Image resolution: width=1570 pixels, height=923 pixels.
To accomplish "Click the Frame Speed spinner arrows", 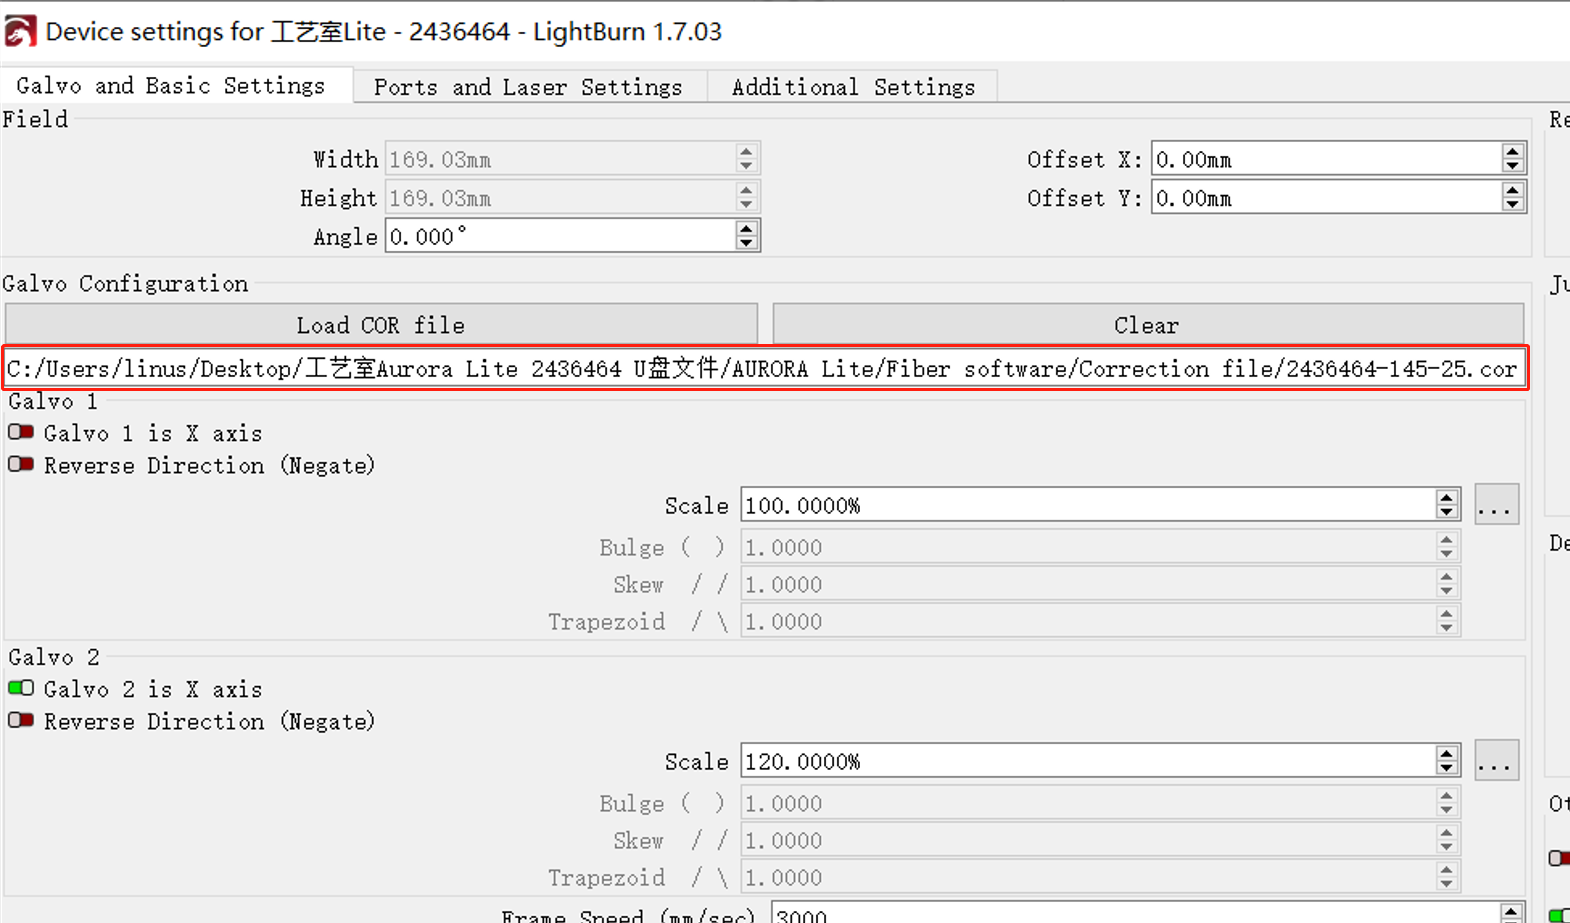I will click(x=1512, y=913).
